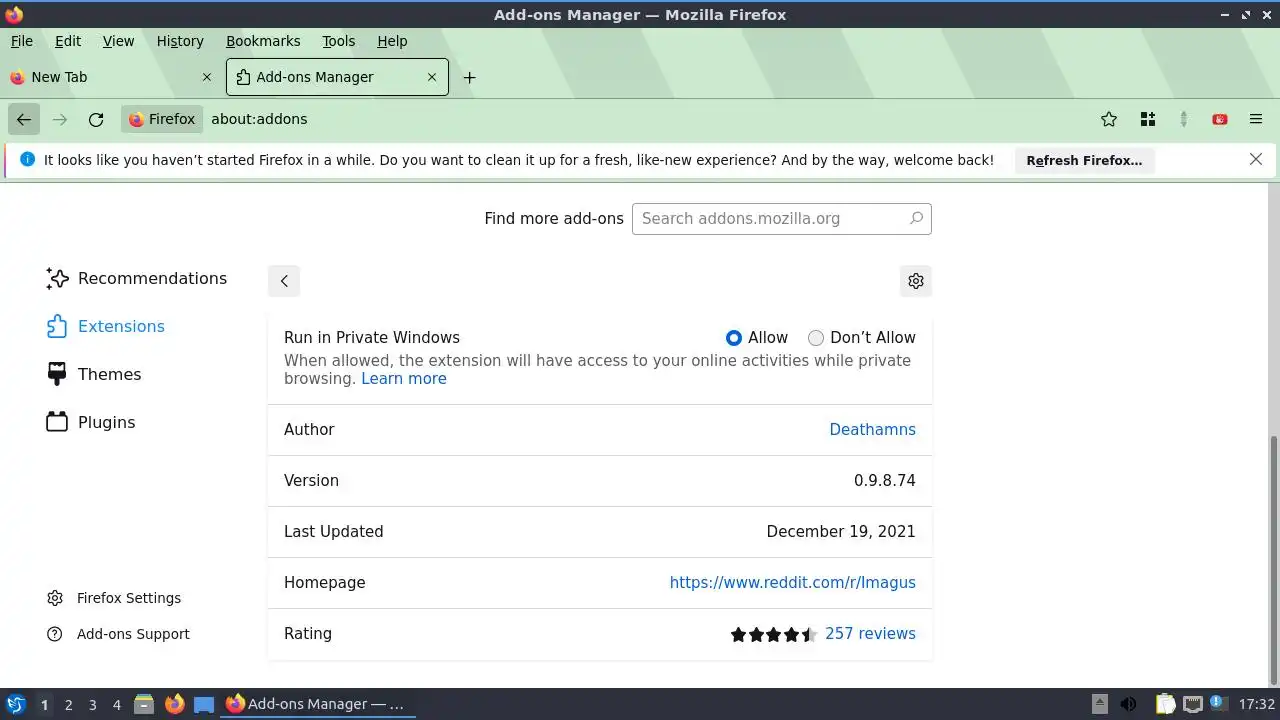This screenshot has height=720, width=1280.
Task: Open the Help menu
Action: click(x=392, y=41)
